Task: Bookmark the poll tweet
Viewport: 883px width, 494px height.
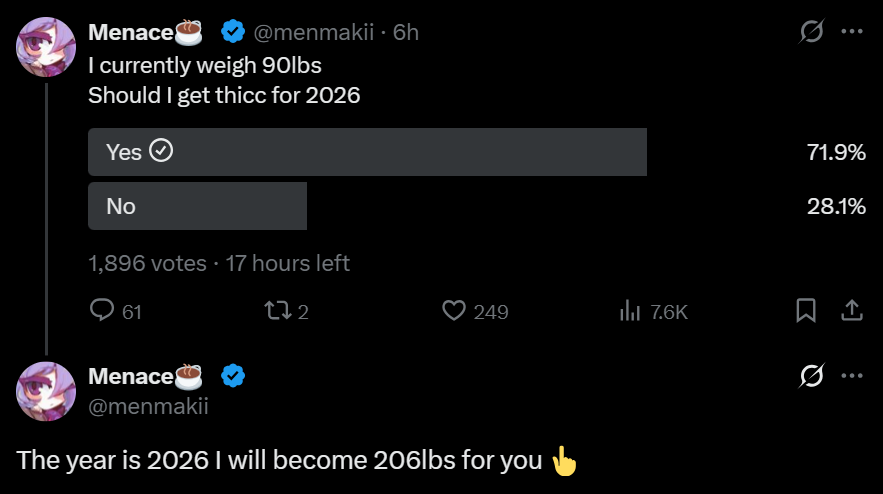Action: pos(805,311)
